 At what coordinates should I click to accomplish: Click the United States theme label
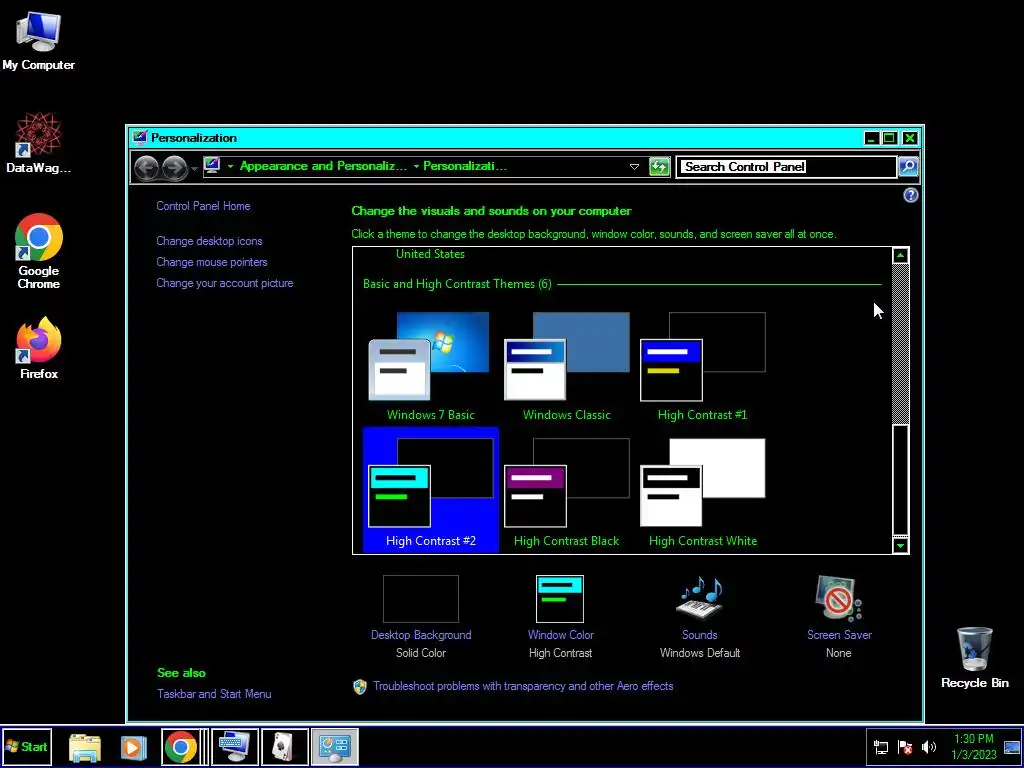[430, 254]
